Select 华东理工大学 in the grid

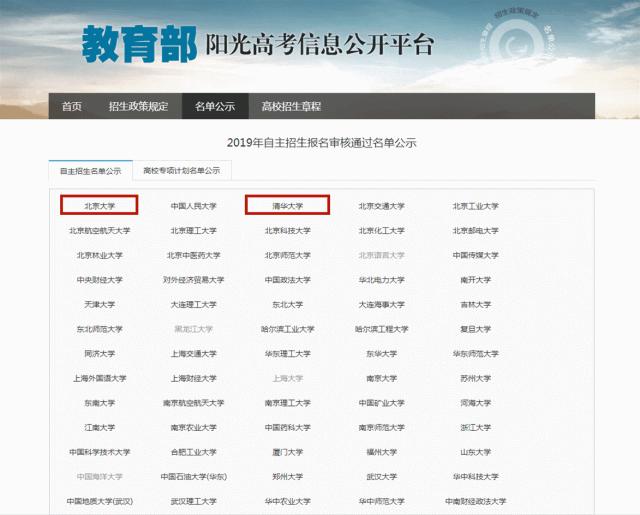click(288, 354)
